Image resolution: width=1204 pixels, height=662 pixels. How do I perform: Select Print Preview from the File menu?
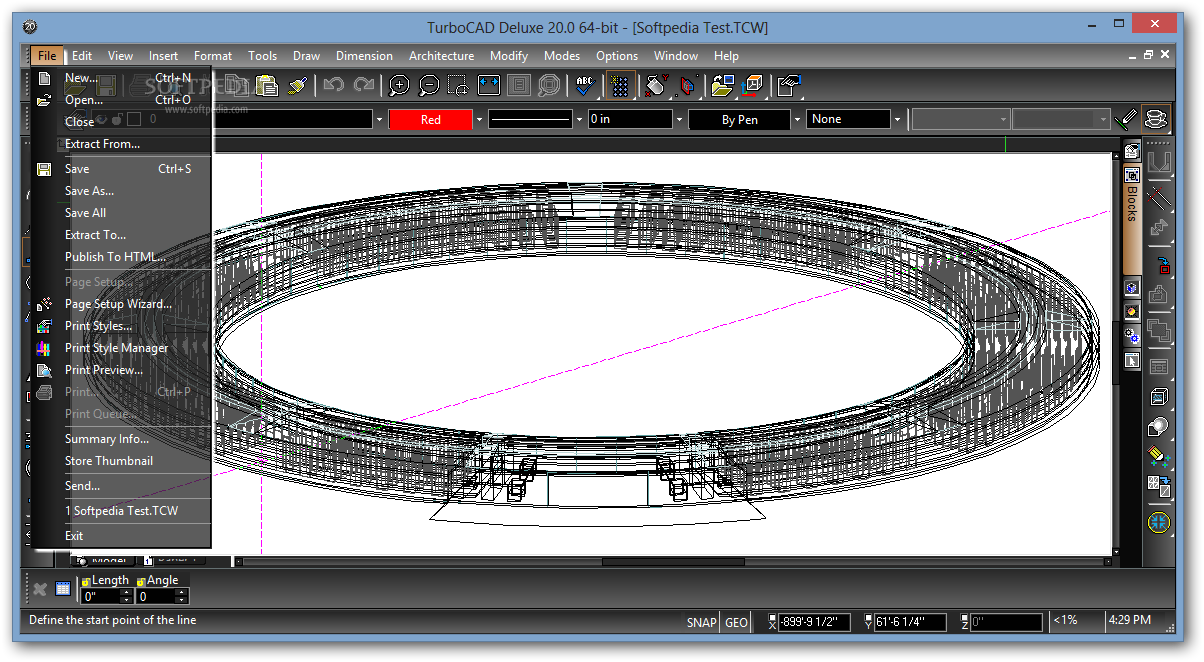(104, 369)
